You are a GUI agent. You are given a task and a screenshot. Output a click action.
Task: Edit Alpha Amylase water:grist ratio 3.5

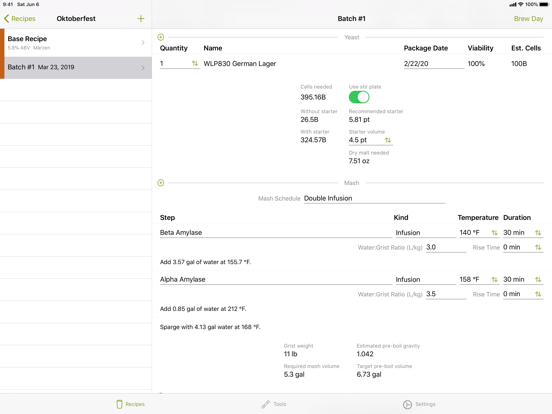click(x=446, y=294)
